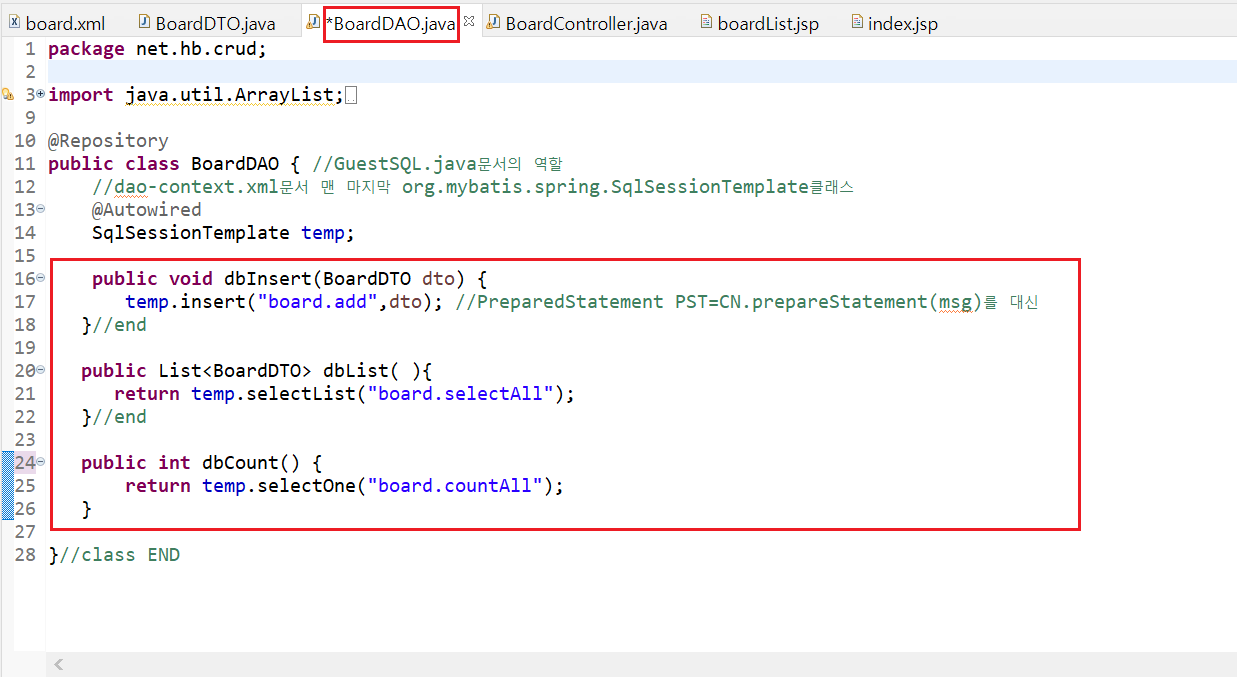Expand the folded imports on line 3
Image resolution: width=1237 pixels, height=677 pixels.
click(x=40, y=94)
